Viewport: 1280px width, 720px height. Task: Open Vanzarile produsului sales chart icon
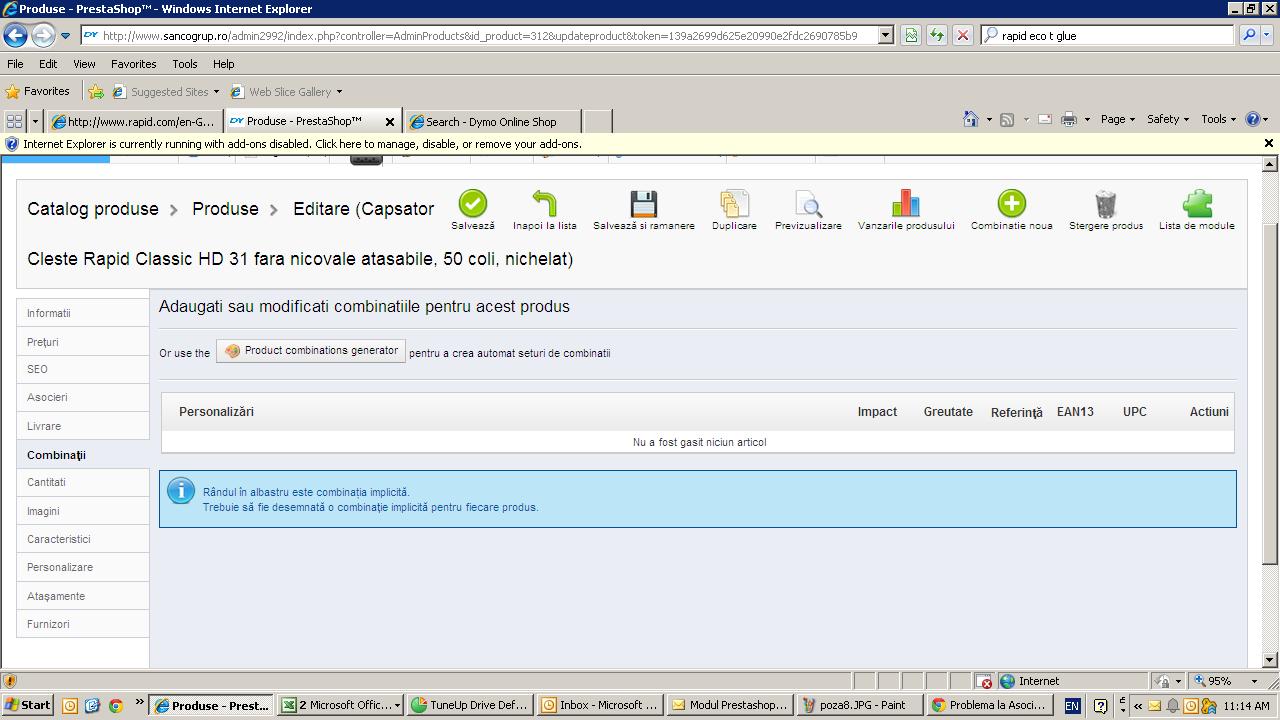(906, 204)
